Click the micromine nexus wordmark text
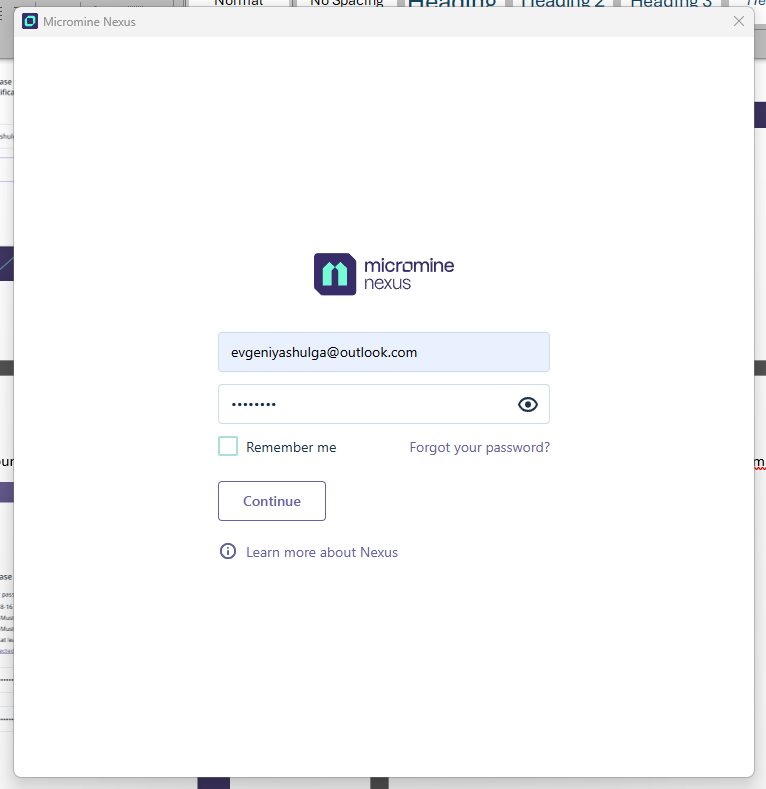 (x=408, y=274)
